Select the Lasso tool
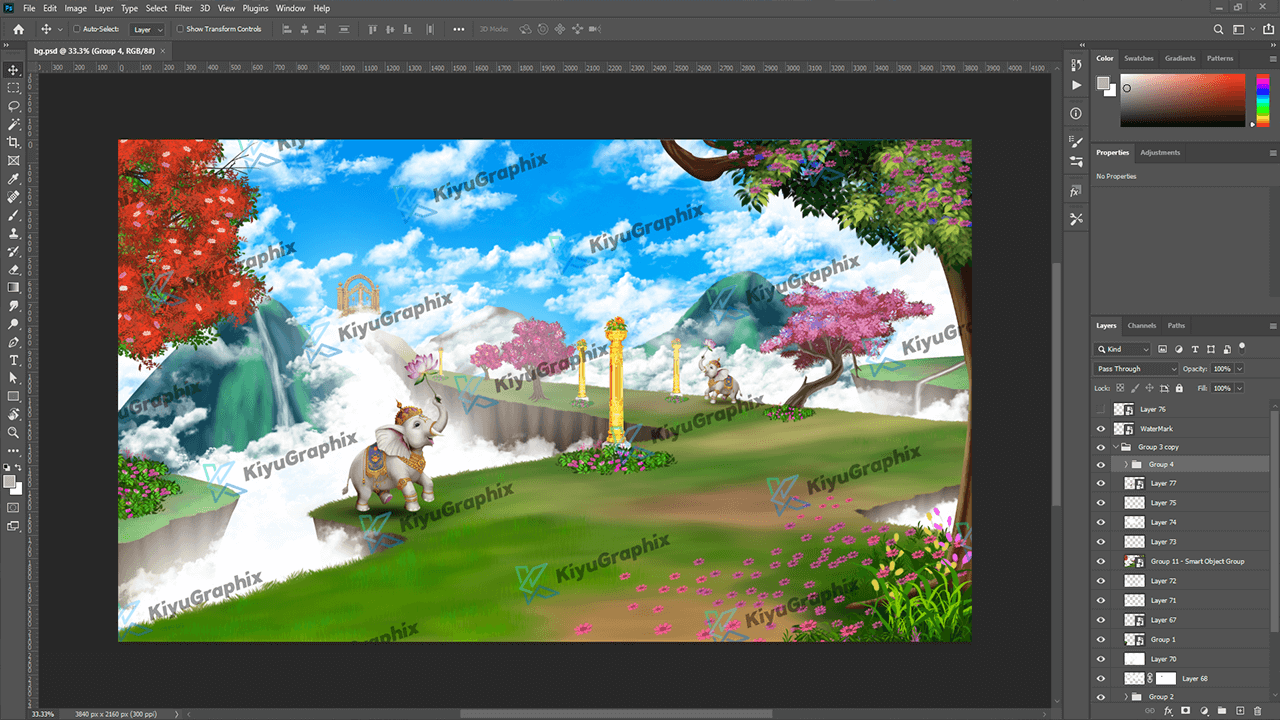 14,106
